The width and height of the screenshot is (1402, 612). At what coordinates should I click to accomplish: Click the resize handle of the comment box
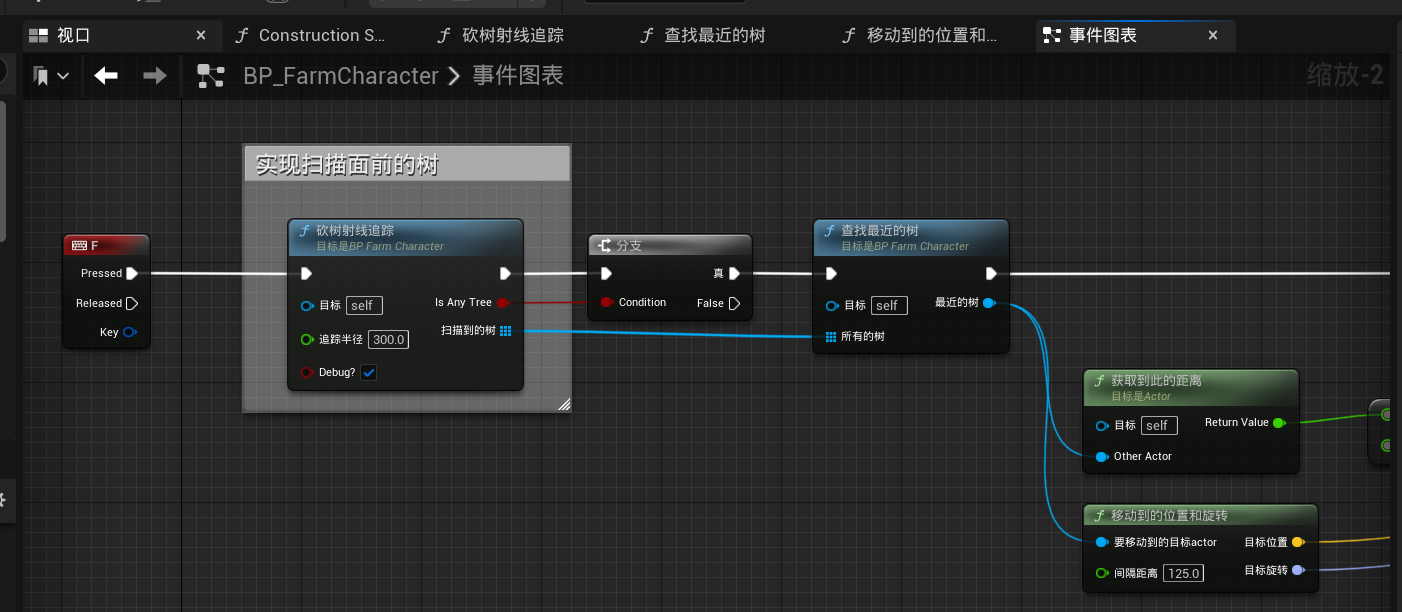point(563,404)
